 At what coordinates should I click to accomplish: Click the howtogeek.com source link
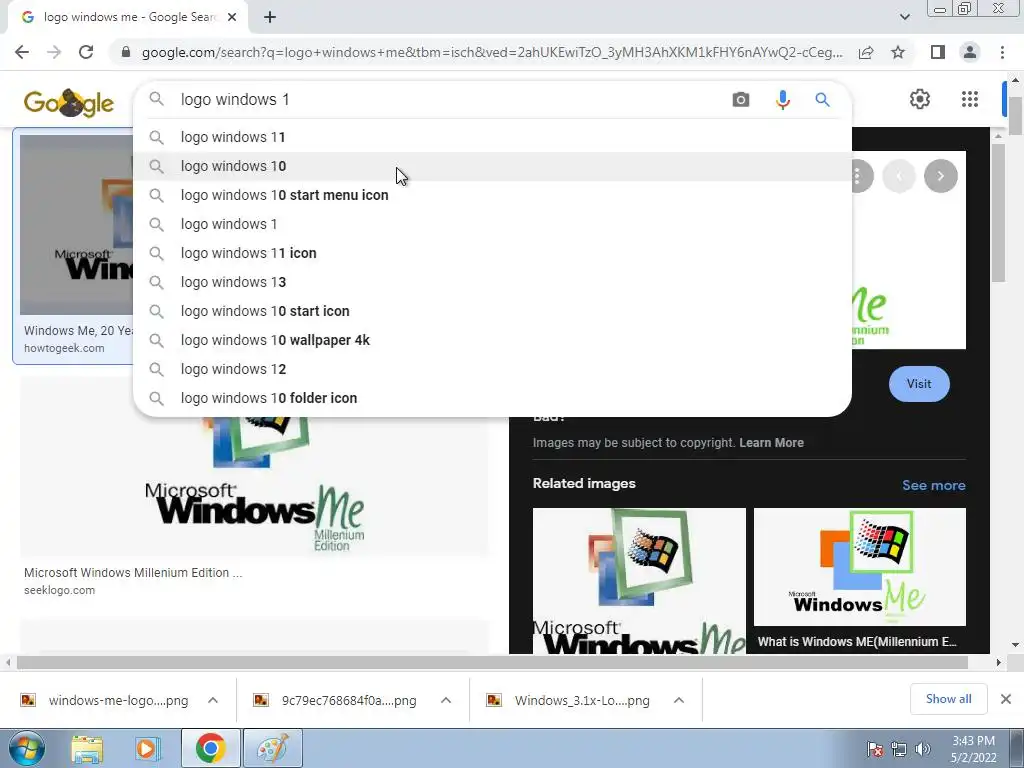[64, 348]
